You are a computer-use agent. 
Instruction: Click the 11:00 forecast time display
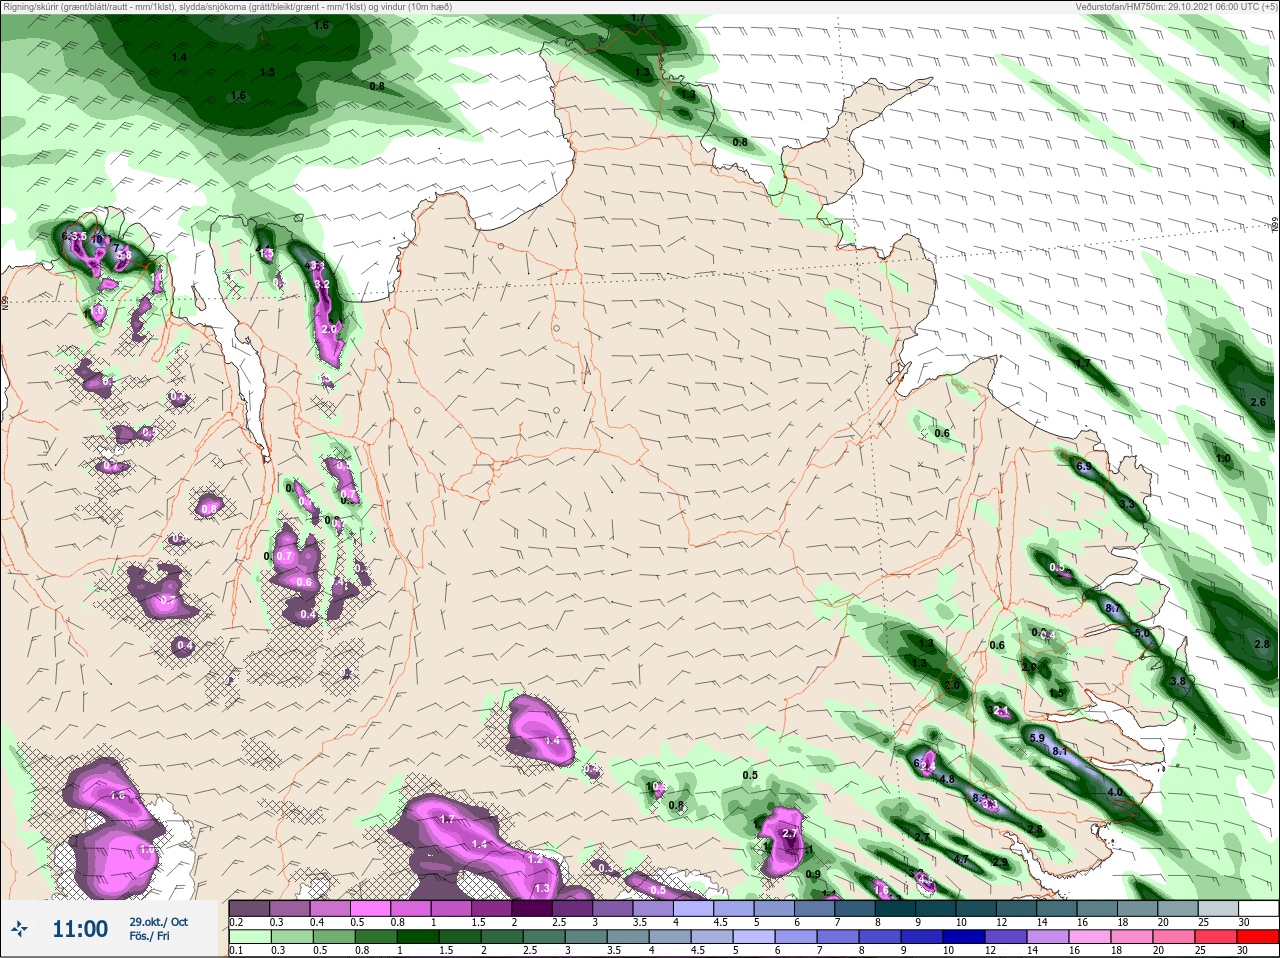tap(80, 929)
